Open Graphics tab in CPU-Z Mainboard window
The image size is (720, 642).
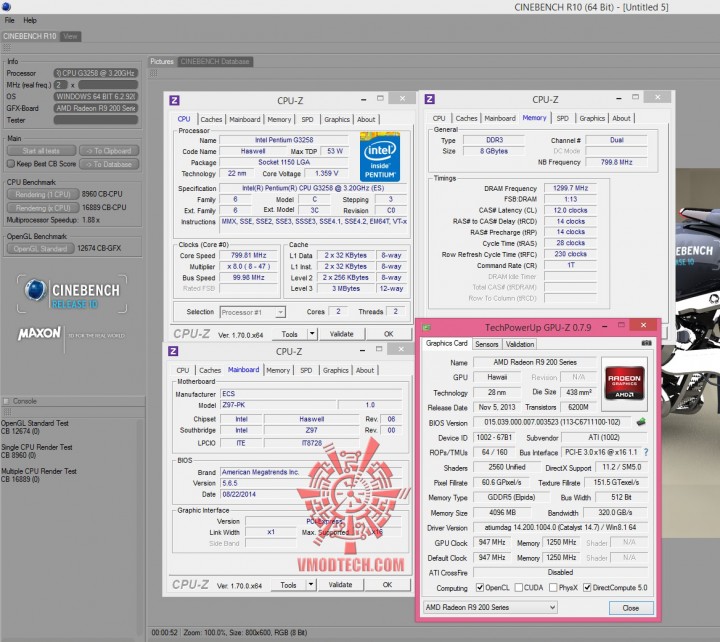[x=336, y=370]
